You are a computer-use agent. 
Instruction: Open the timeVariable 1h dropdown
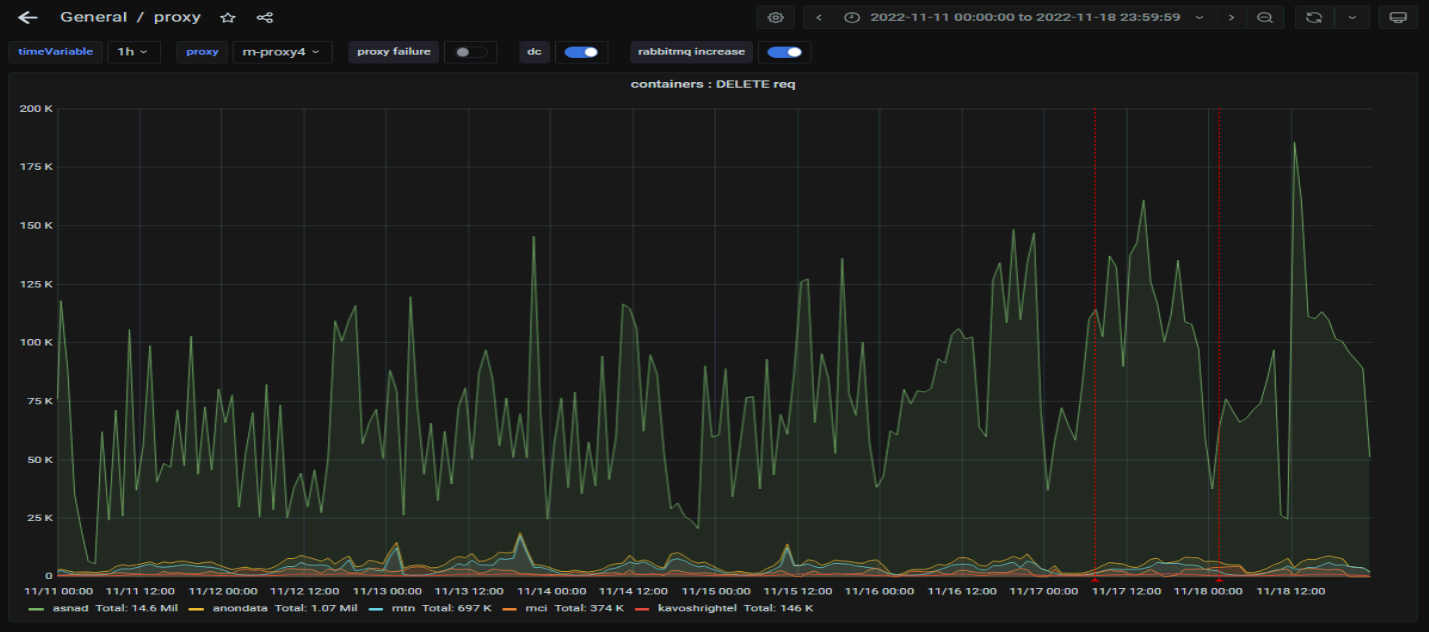click(133, 52)
